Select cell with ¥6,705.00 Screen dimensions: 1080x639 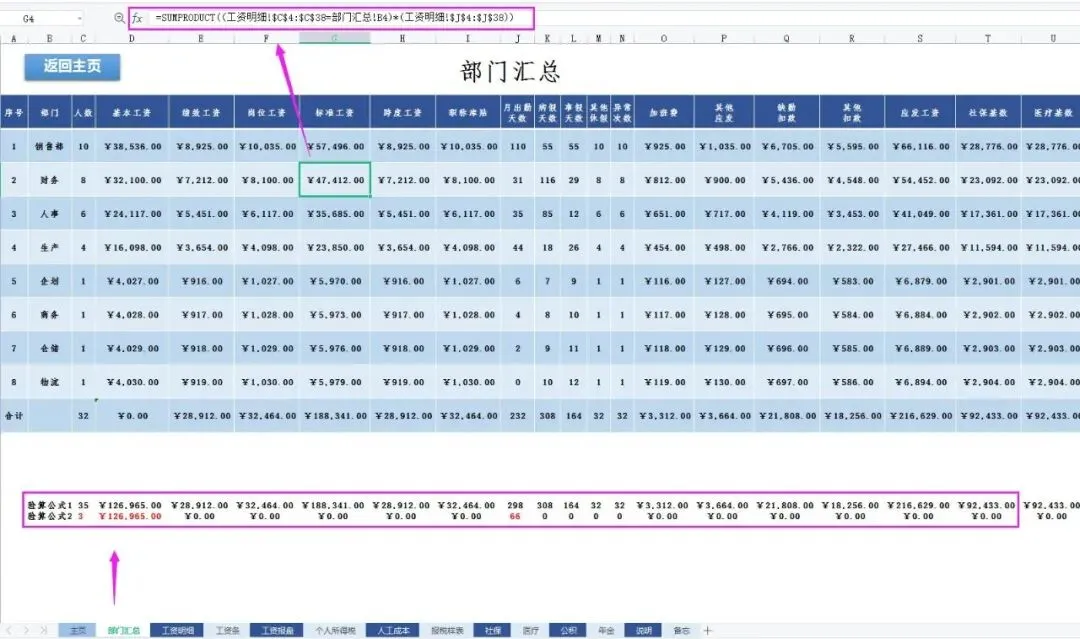[787, 146]
